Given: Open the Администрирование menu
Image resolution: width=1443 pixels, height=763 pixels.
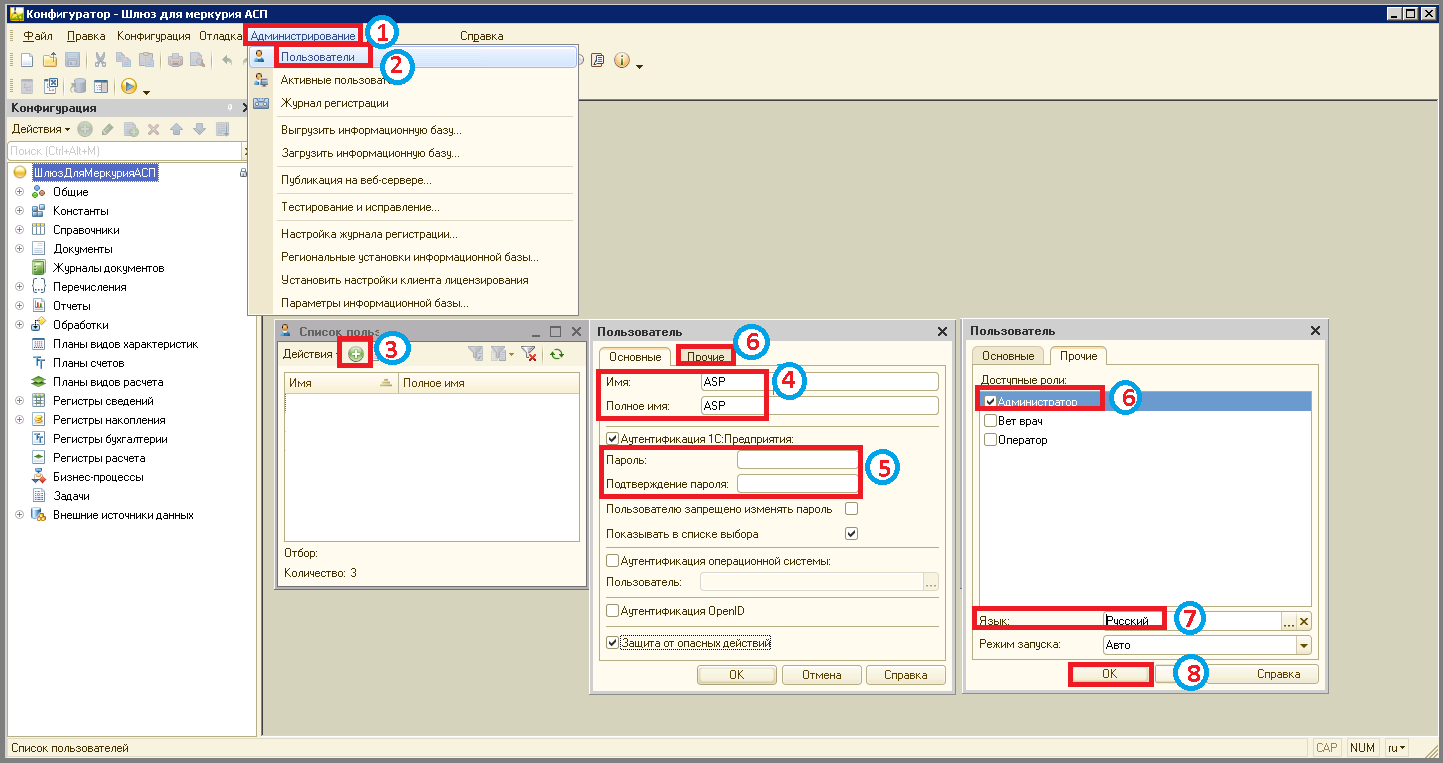Looking at the screenshot, I should coord(303,36).
